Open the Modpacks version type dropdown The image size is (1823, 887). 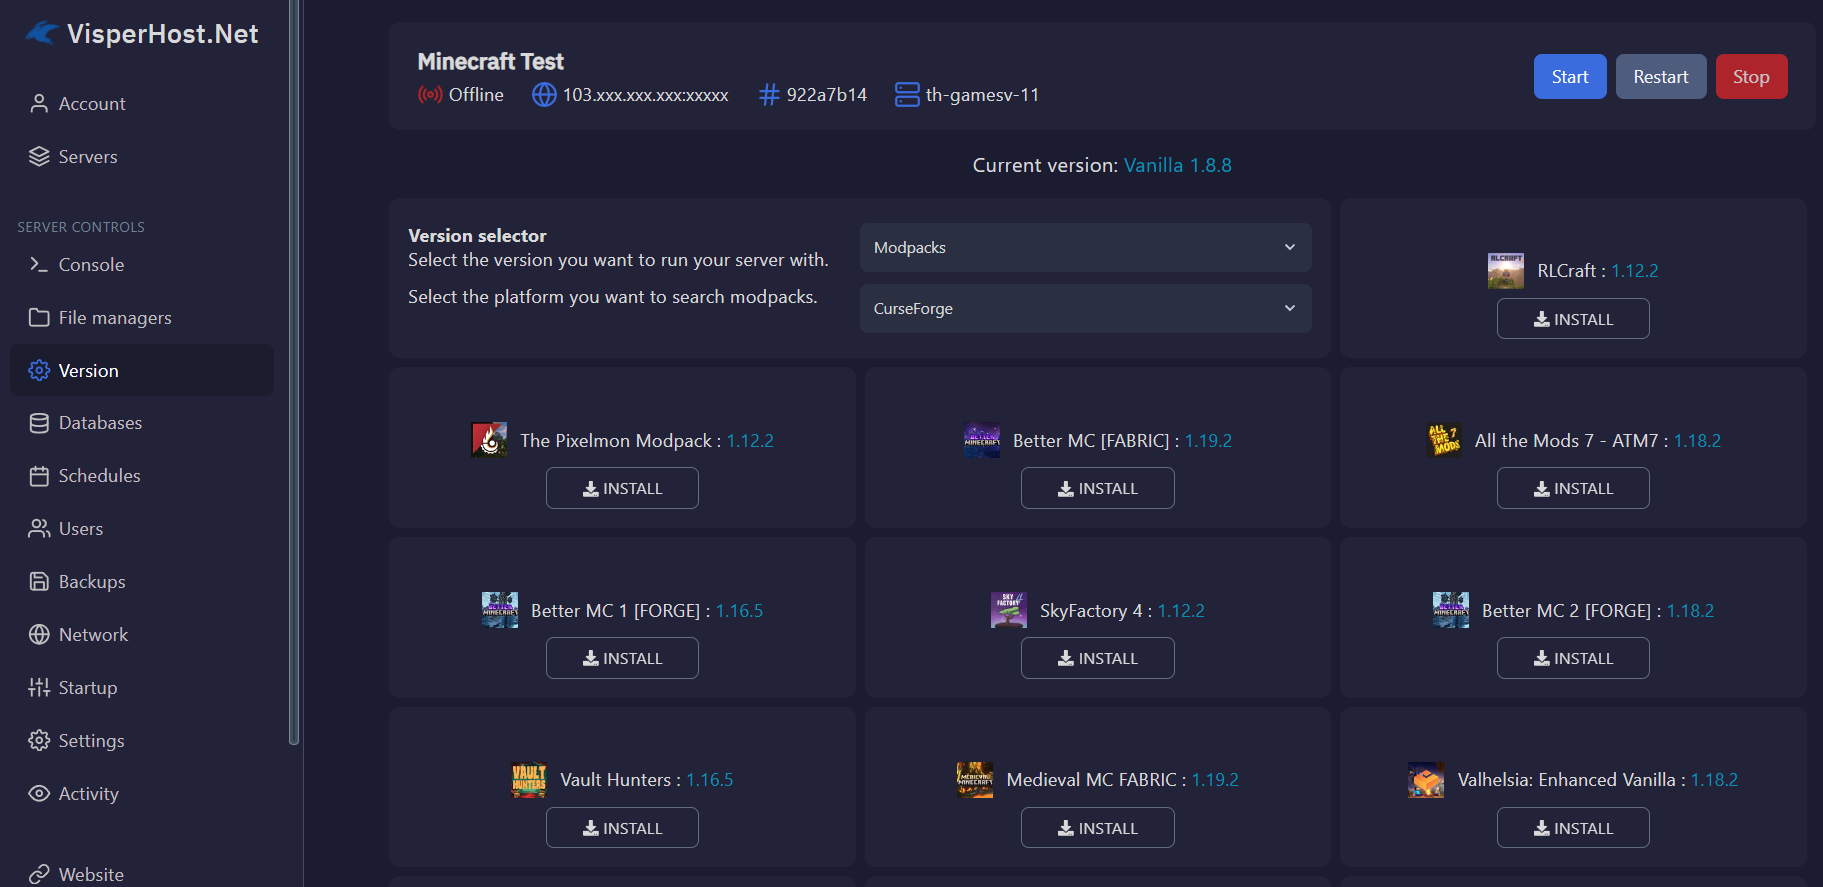[1085, 248]
